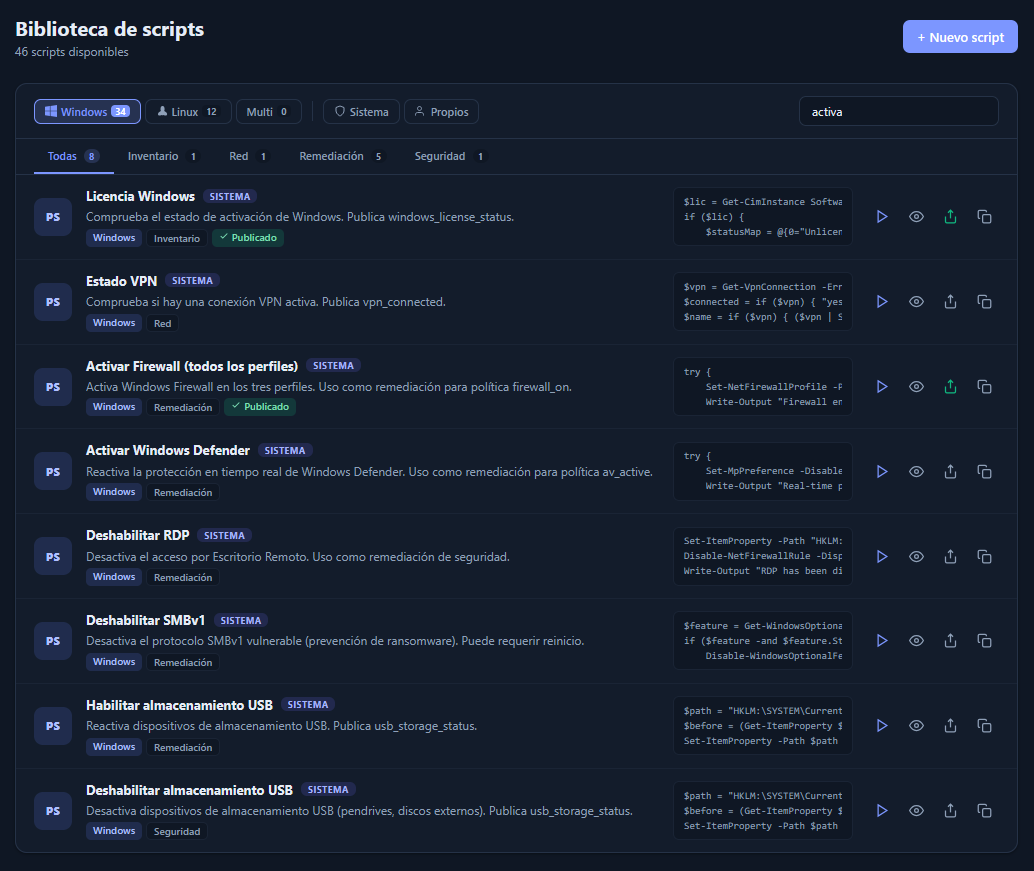The height and width of the screenshot is (871, 1034).
Task: Enable the Multi platform filter
Action: [268, 112]
